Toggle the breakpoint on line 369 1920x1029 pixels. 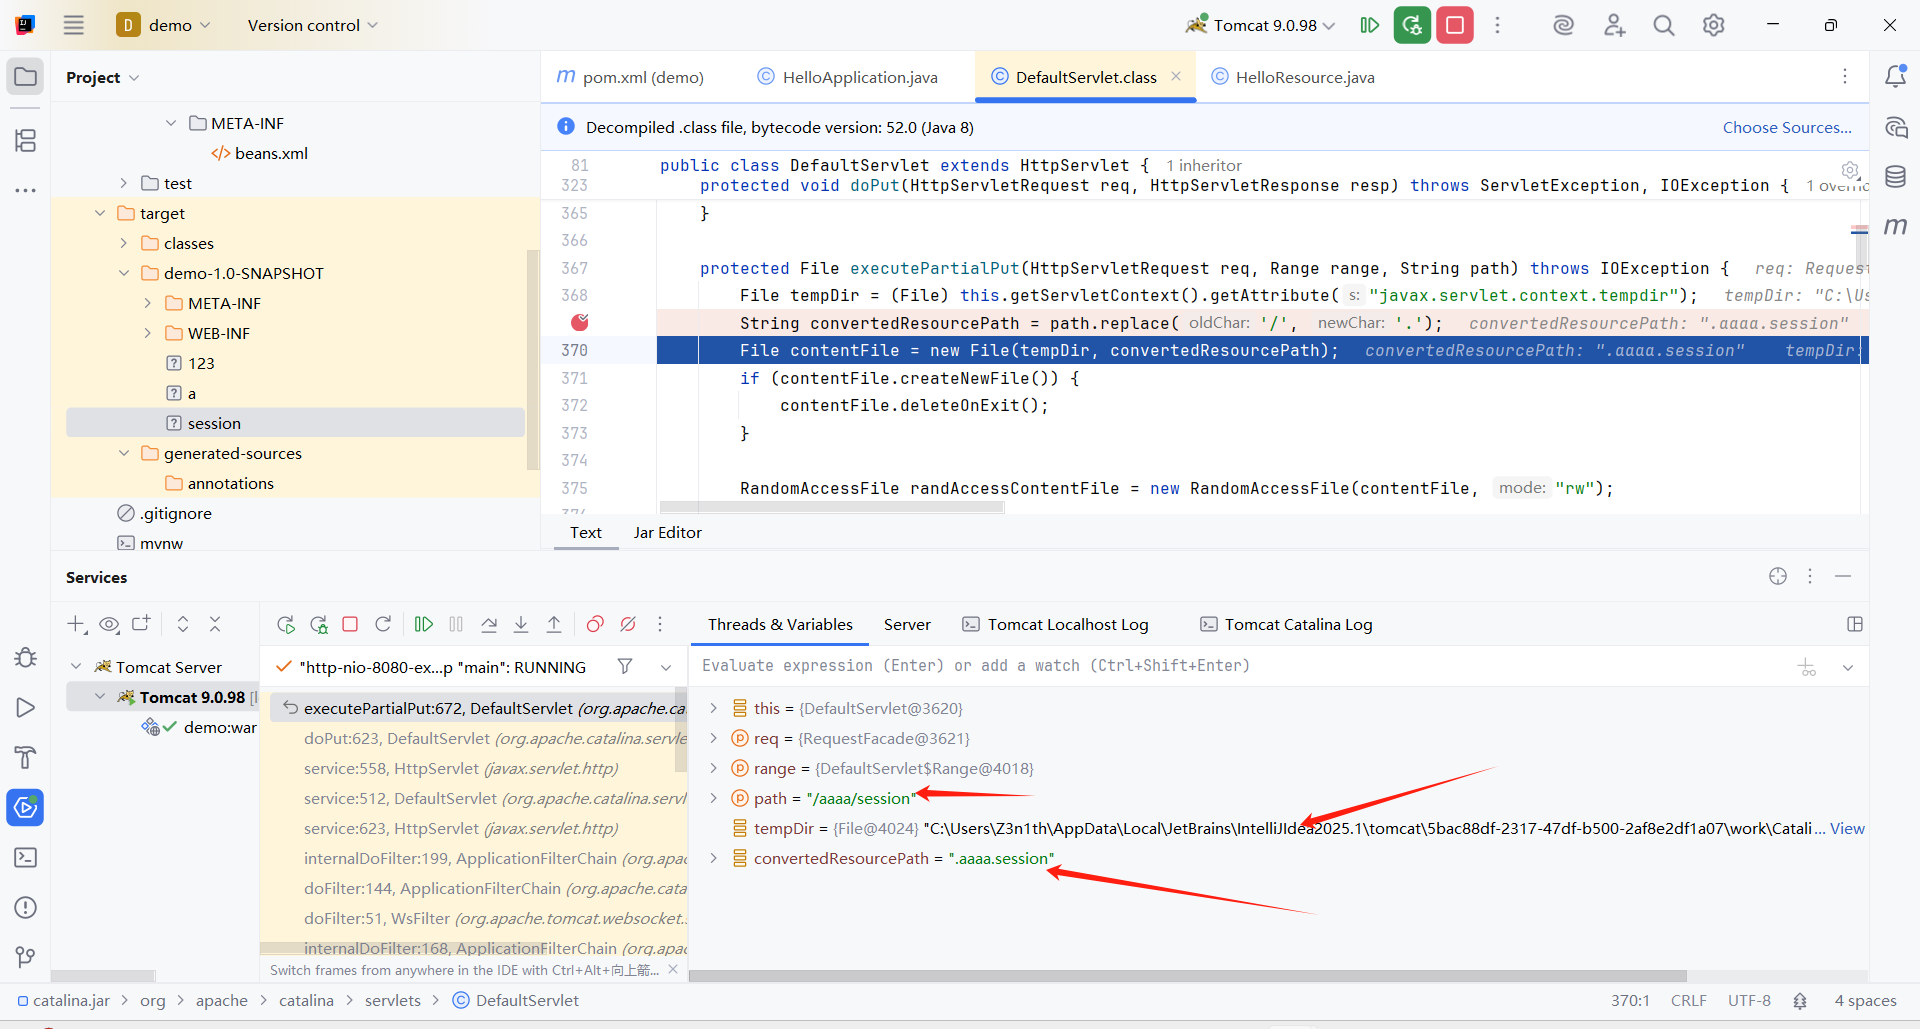[580, 322]
